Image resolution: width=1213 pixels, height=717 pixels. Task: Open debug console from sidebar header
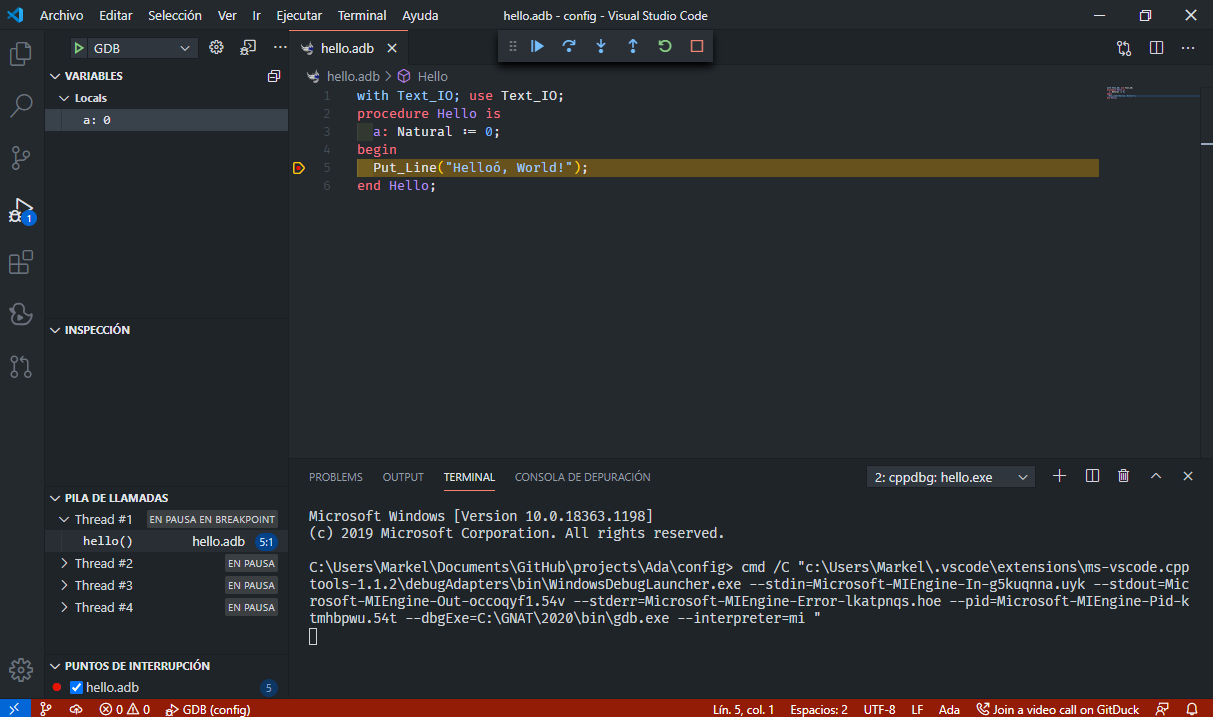pyautogui.click(x=248, y=47)
